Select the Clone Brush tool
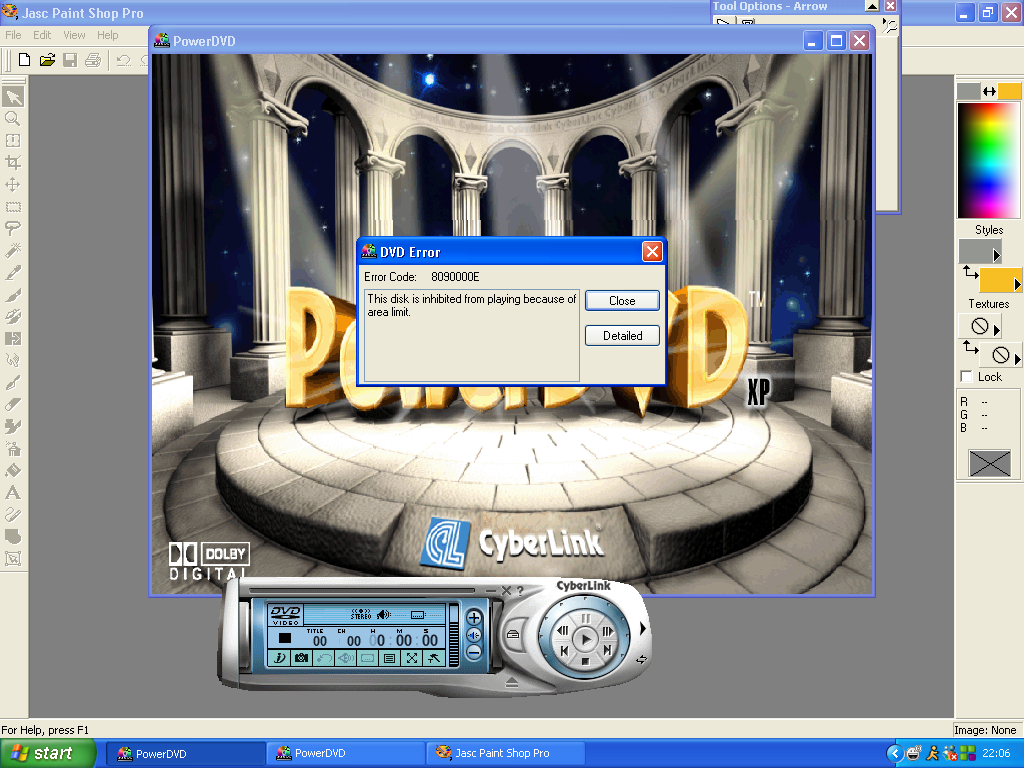1024x768 pixels. click(x=13, y=317)
